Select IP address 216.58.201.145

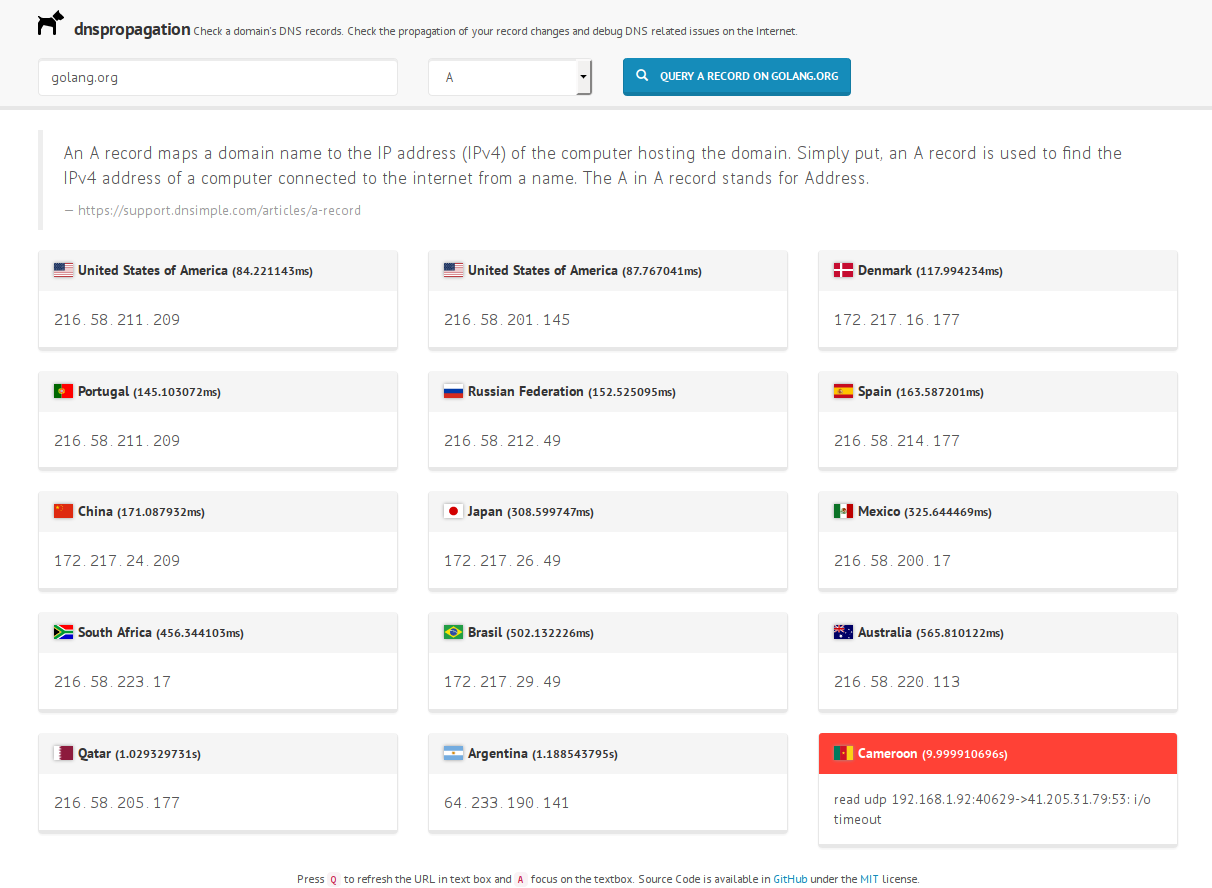[x=507, y=320]
